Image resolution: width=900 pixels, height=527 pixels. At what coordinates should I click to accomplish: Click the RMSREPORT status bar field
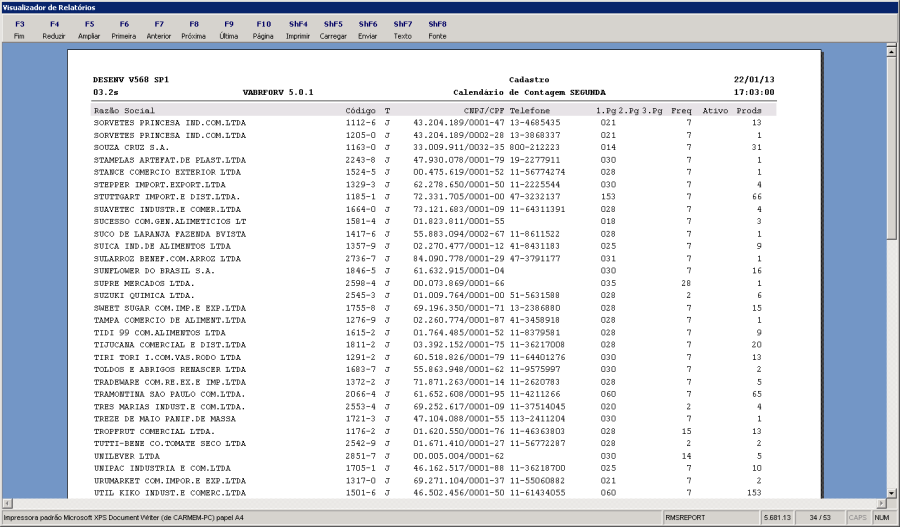point(711,518)
